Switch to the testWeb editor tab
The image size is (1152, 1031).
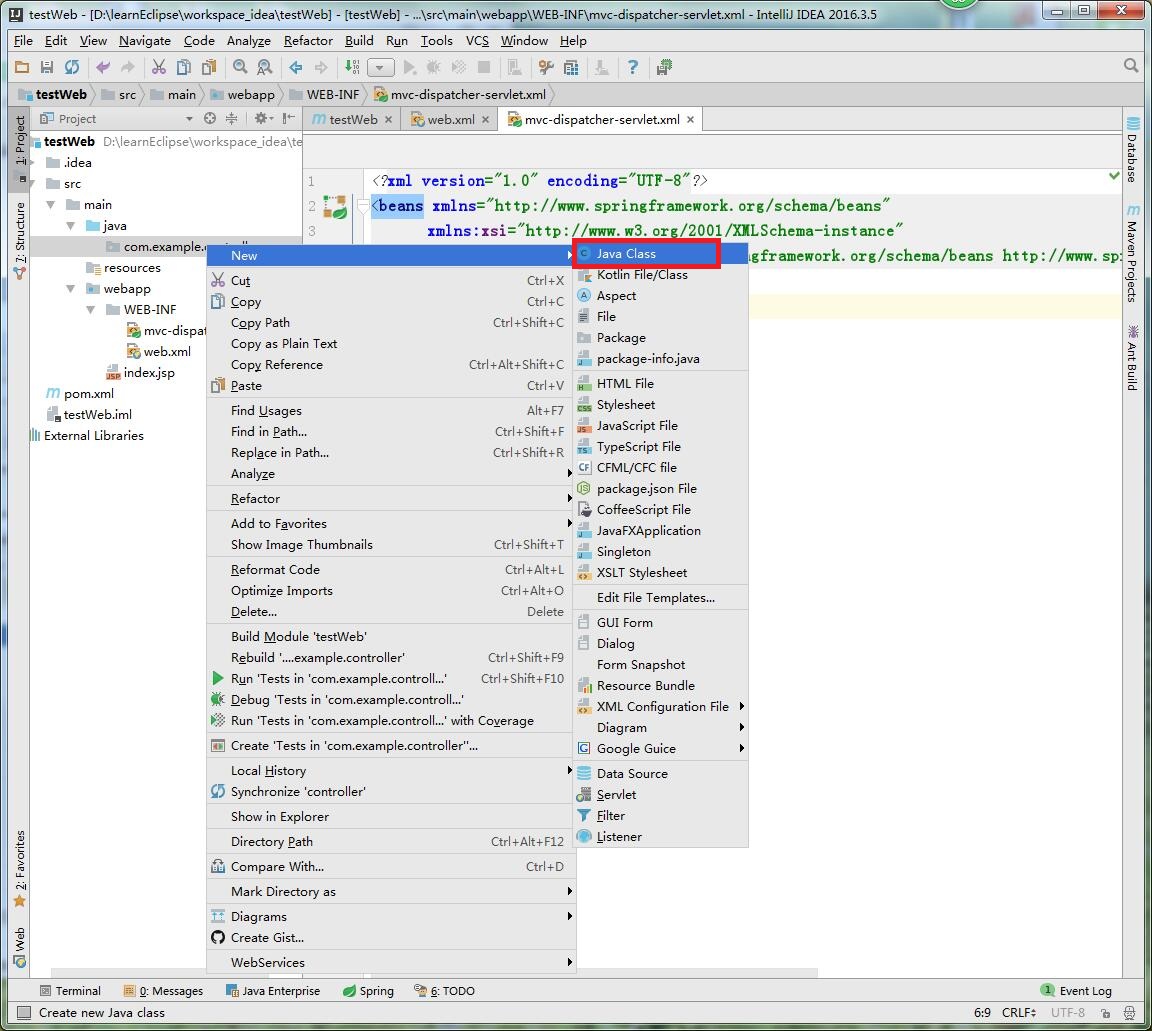[x=353, y=119]
